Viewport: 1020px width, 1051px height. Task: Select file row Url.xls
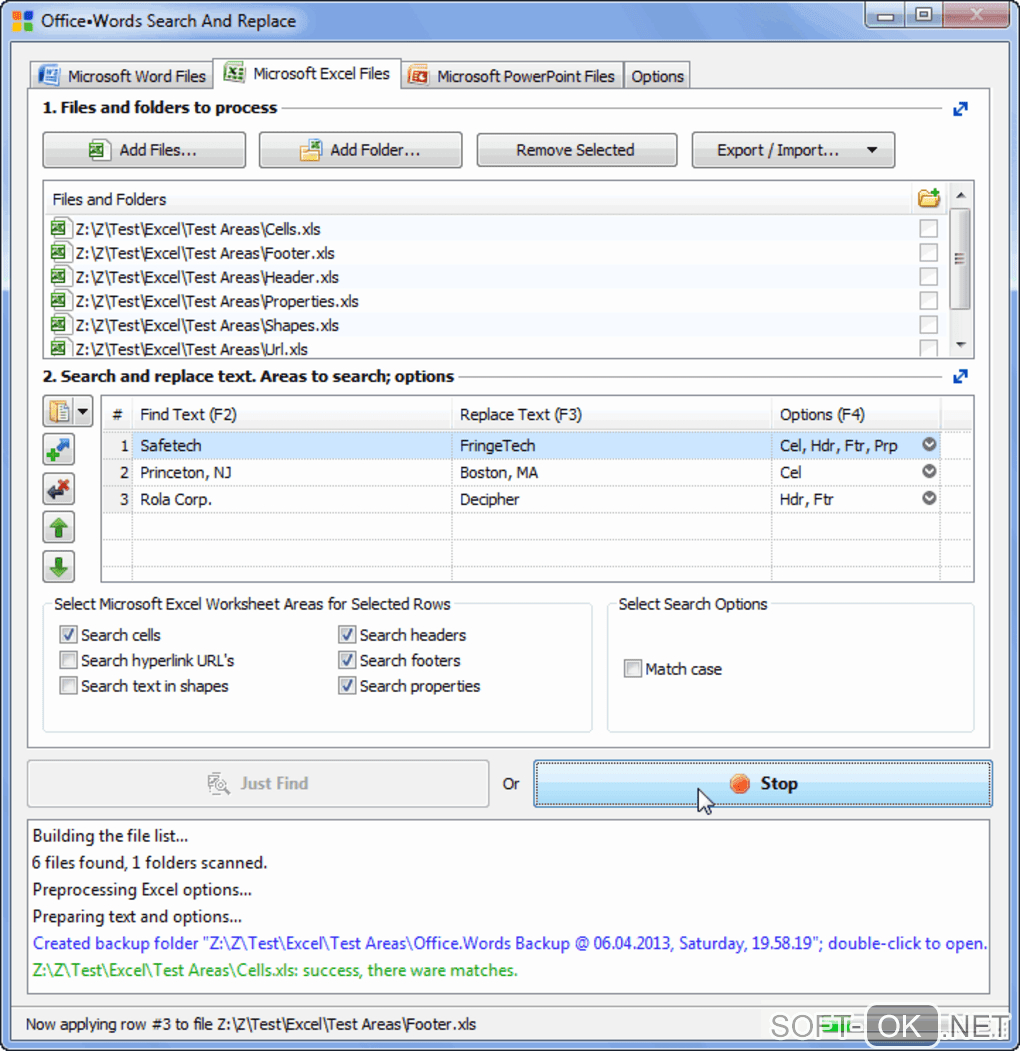(495, 349)
